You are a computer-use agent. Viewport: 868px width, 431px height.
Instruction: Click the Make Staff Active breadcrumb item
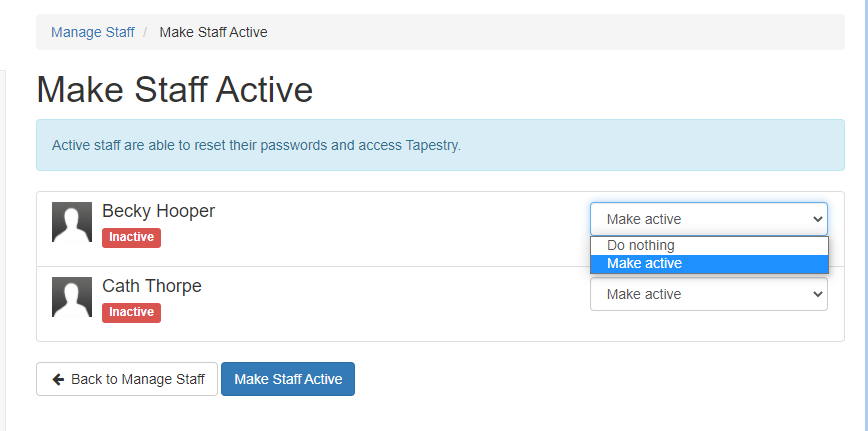[x=213, y=32]
